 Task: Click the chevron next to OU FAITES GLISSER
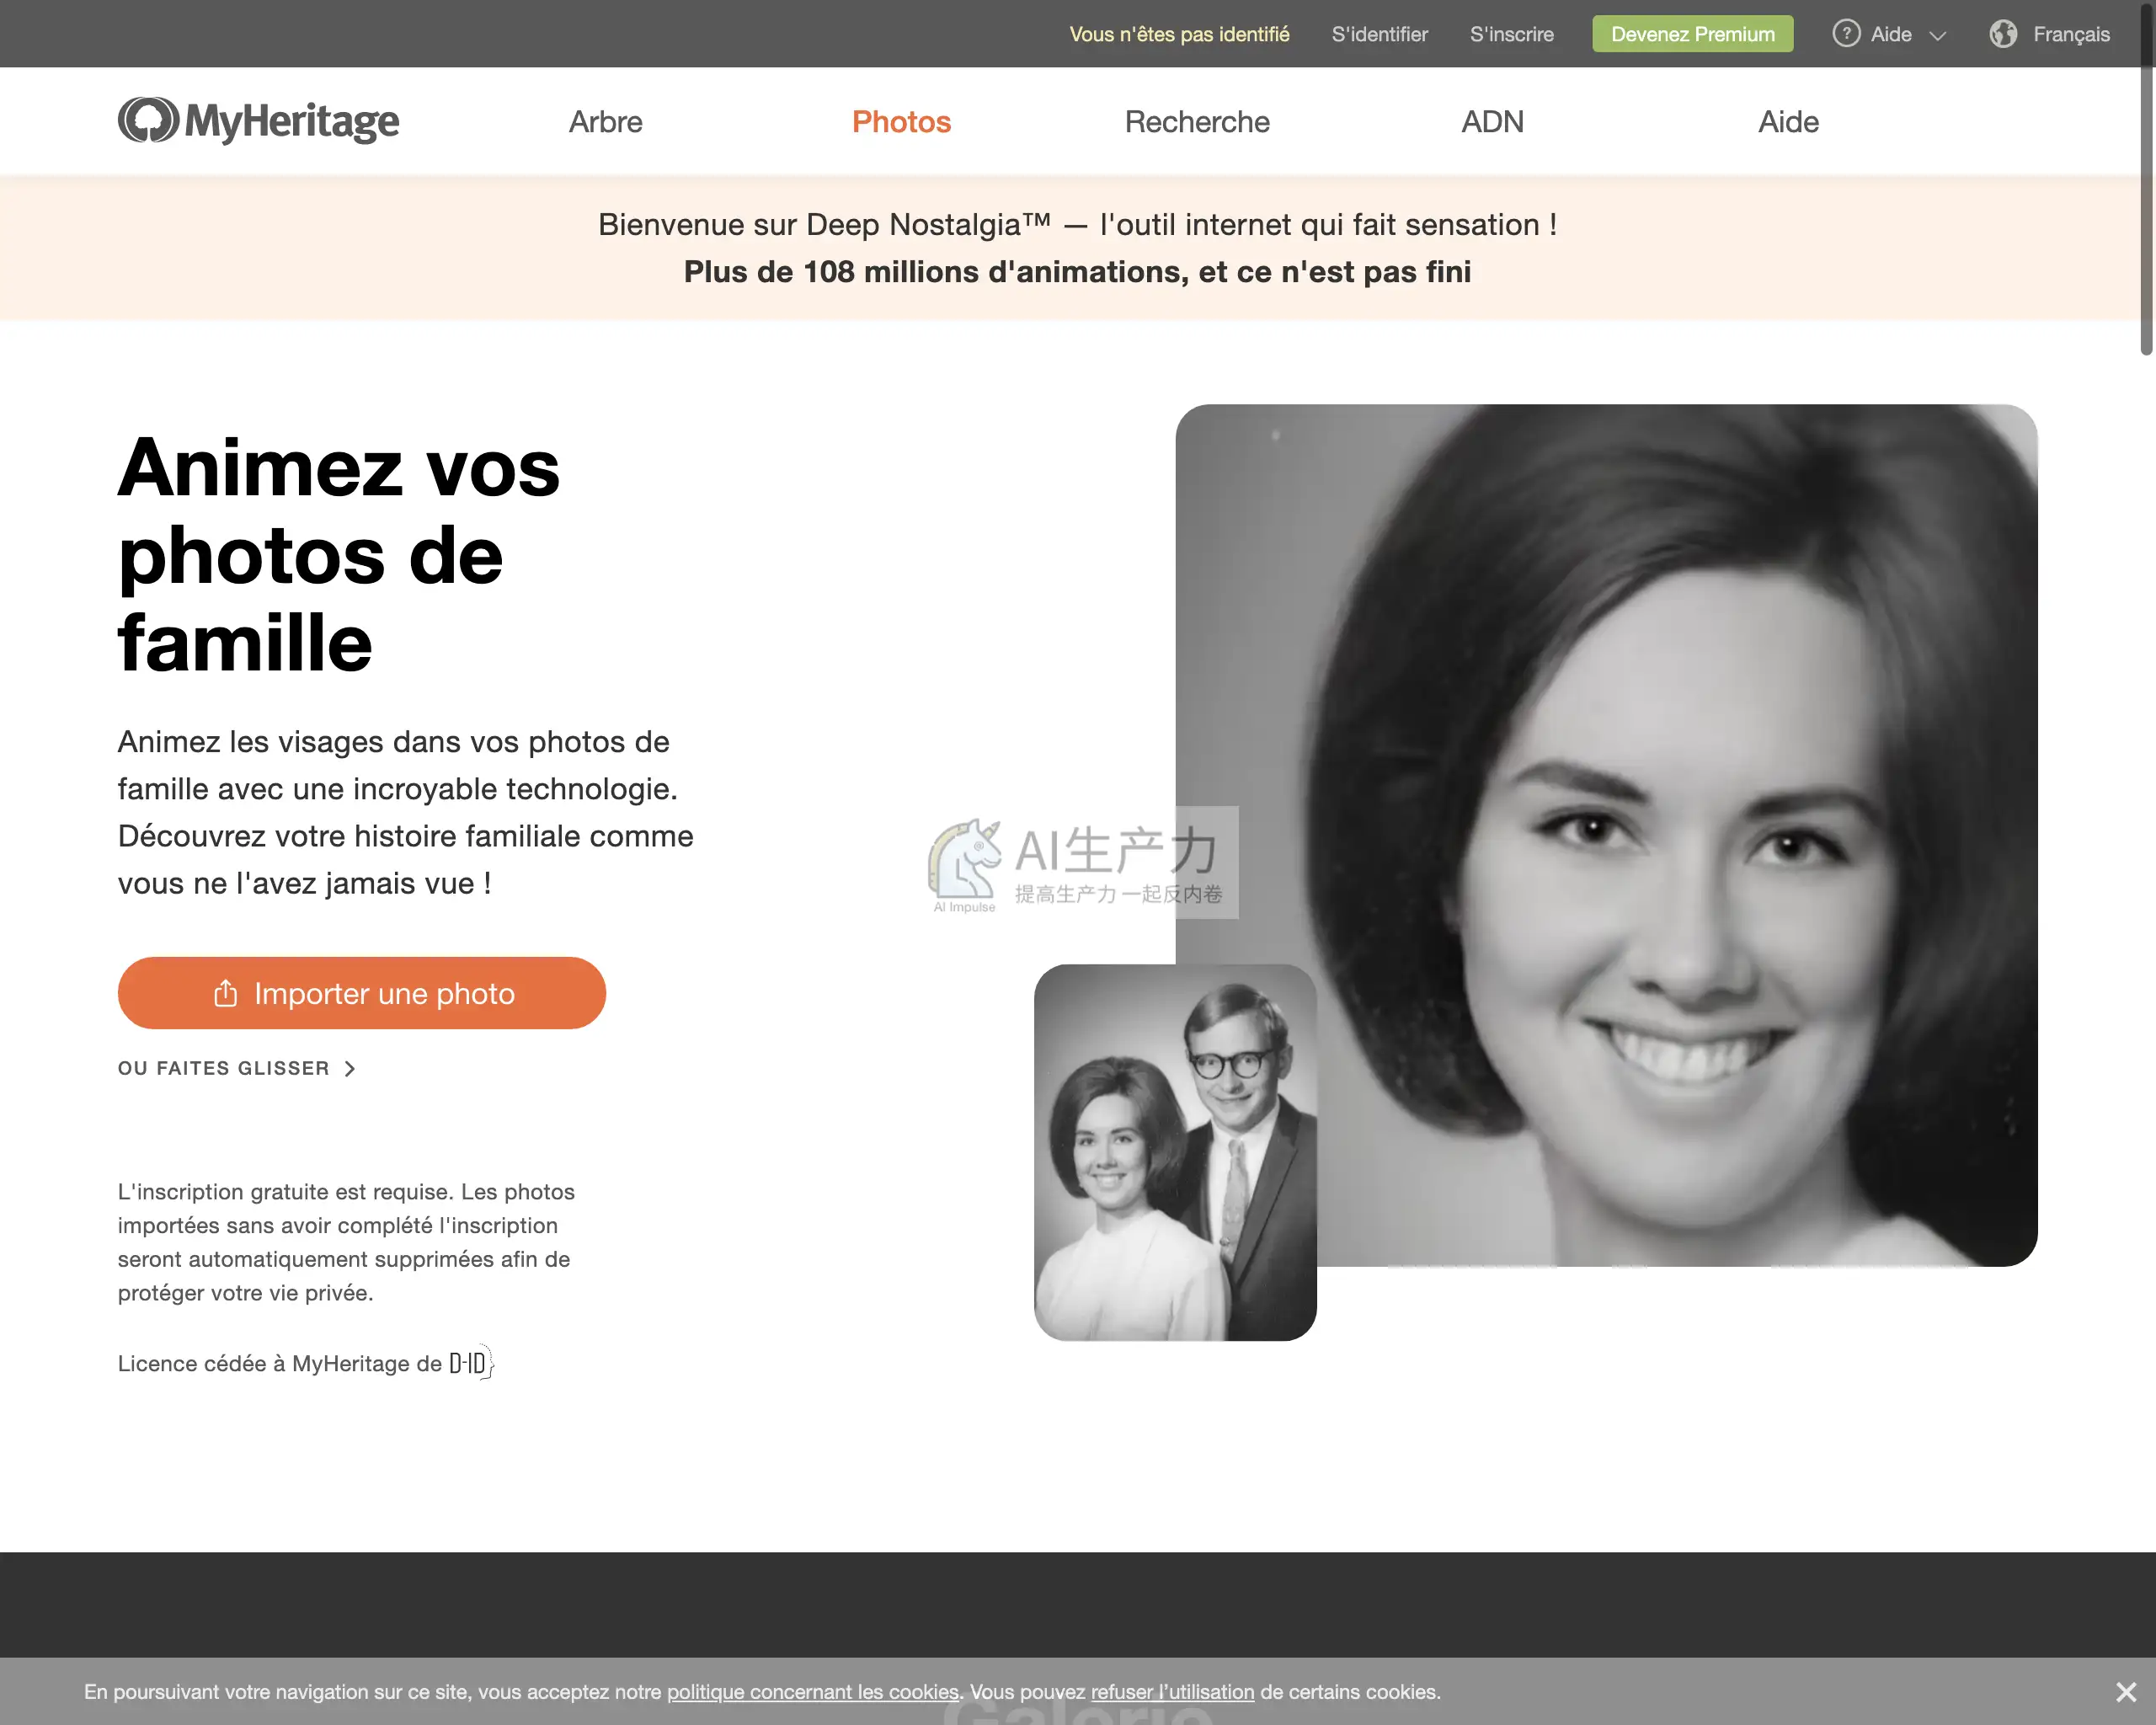349,1069
